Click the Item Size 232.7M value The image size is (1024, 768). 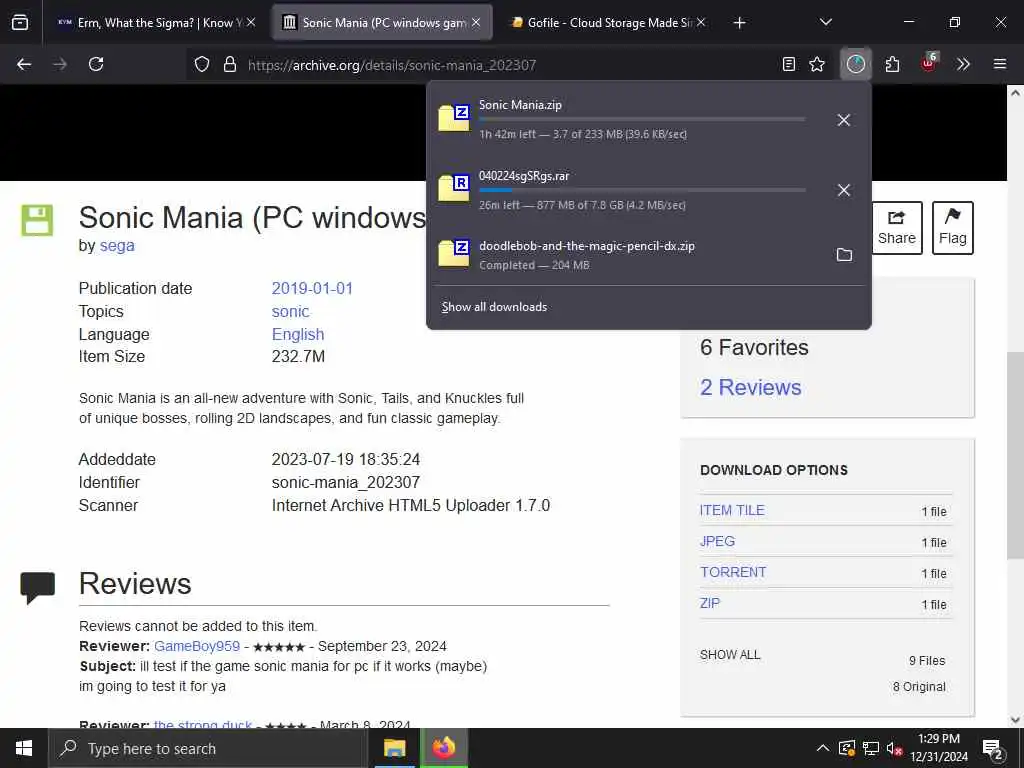[298, 357]
